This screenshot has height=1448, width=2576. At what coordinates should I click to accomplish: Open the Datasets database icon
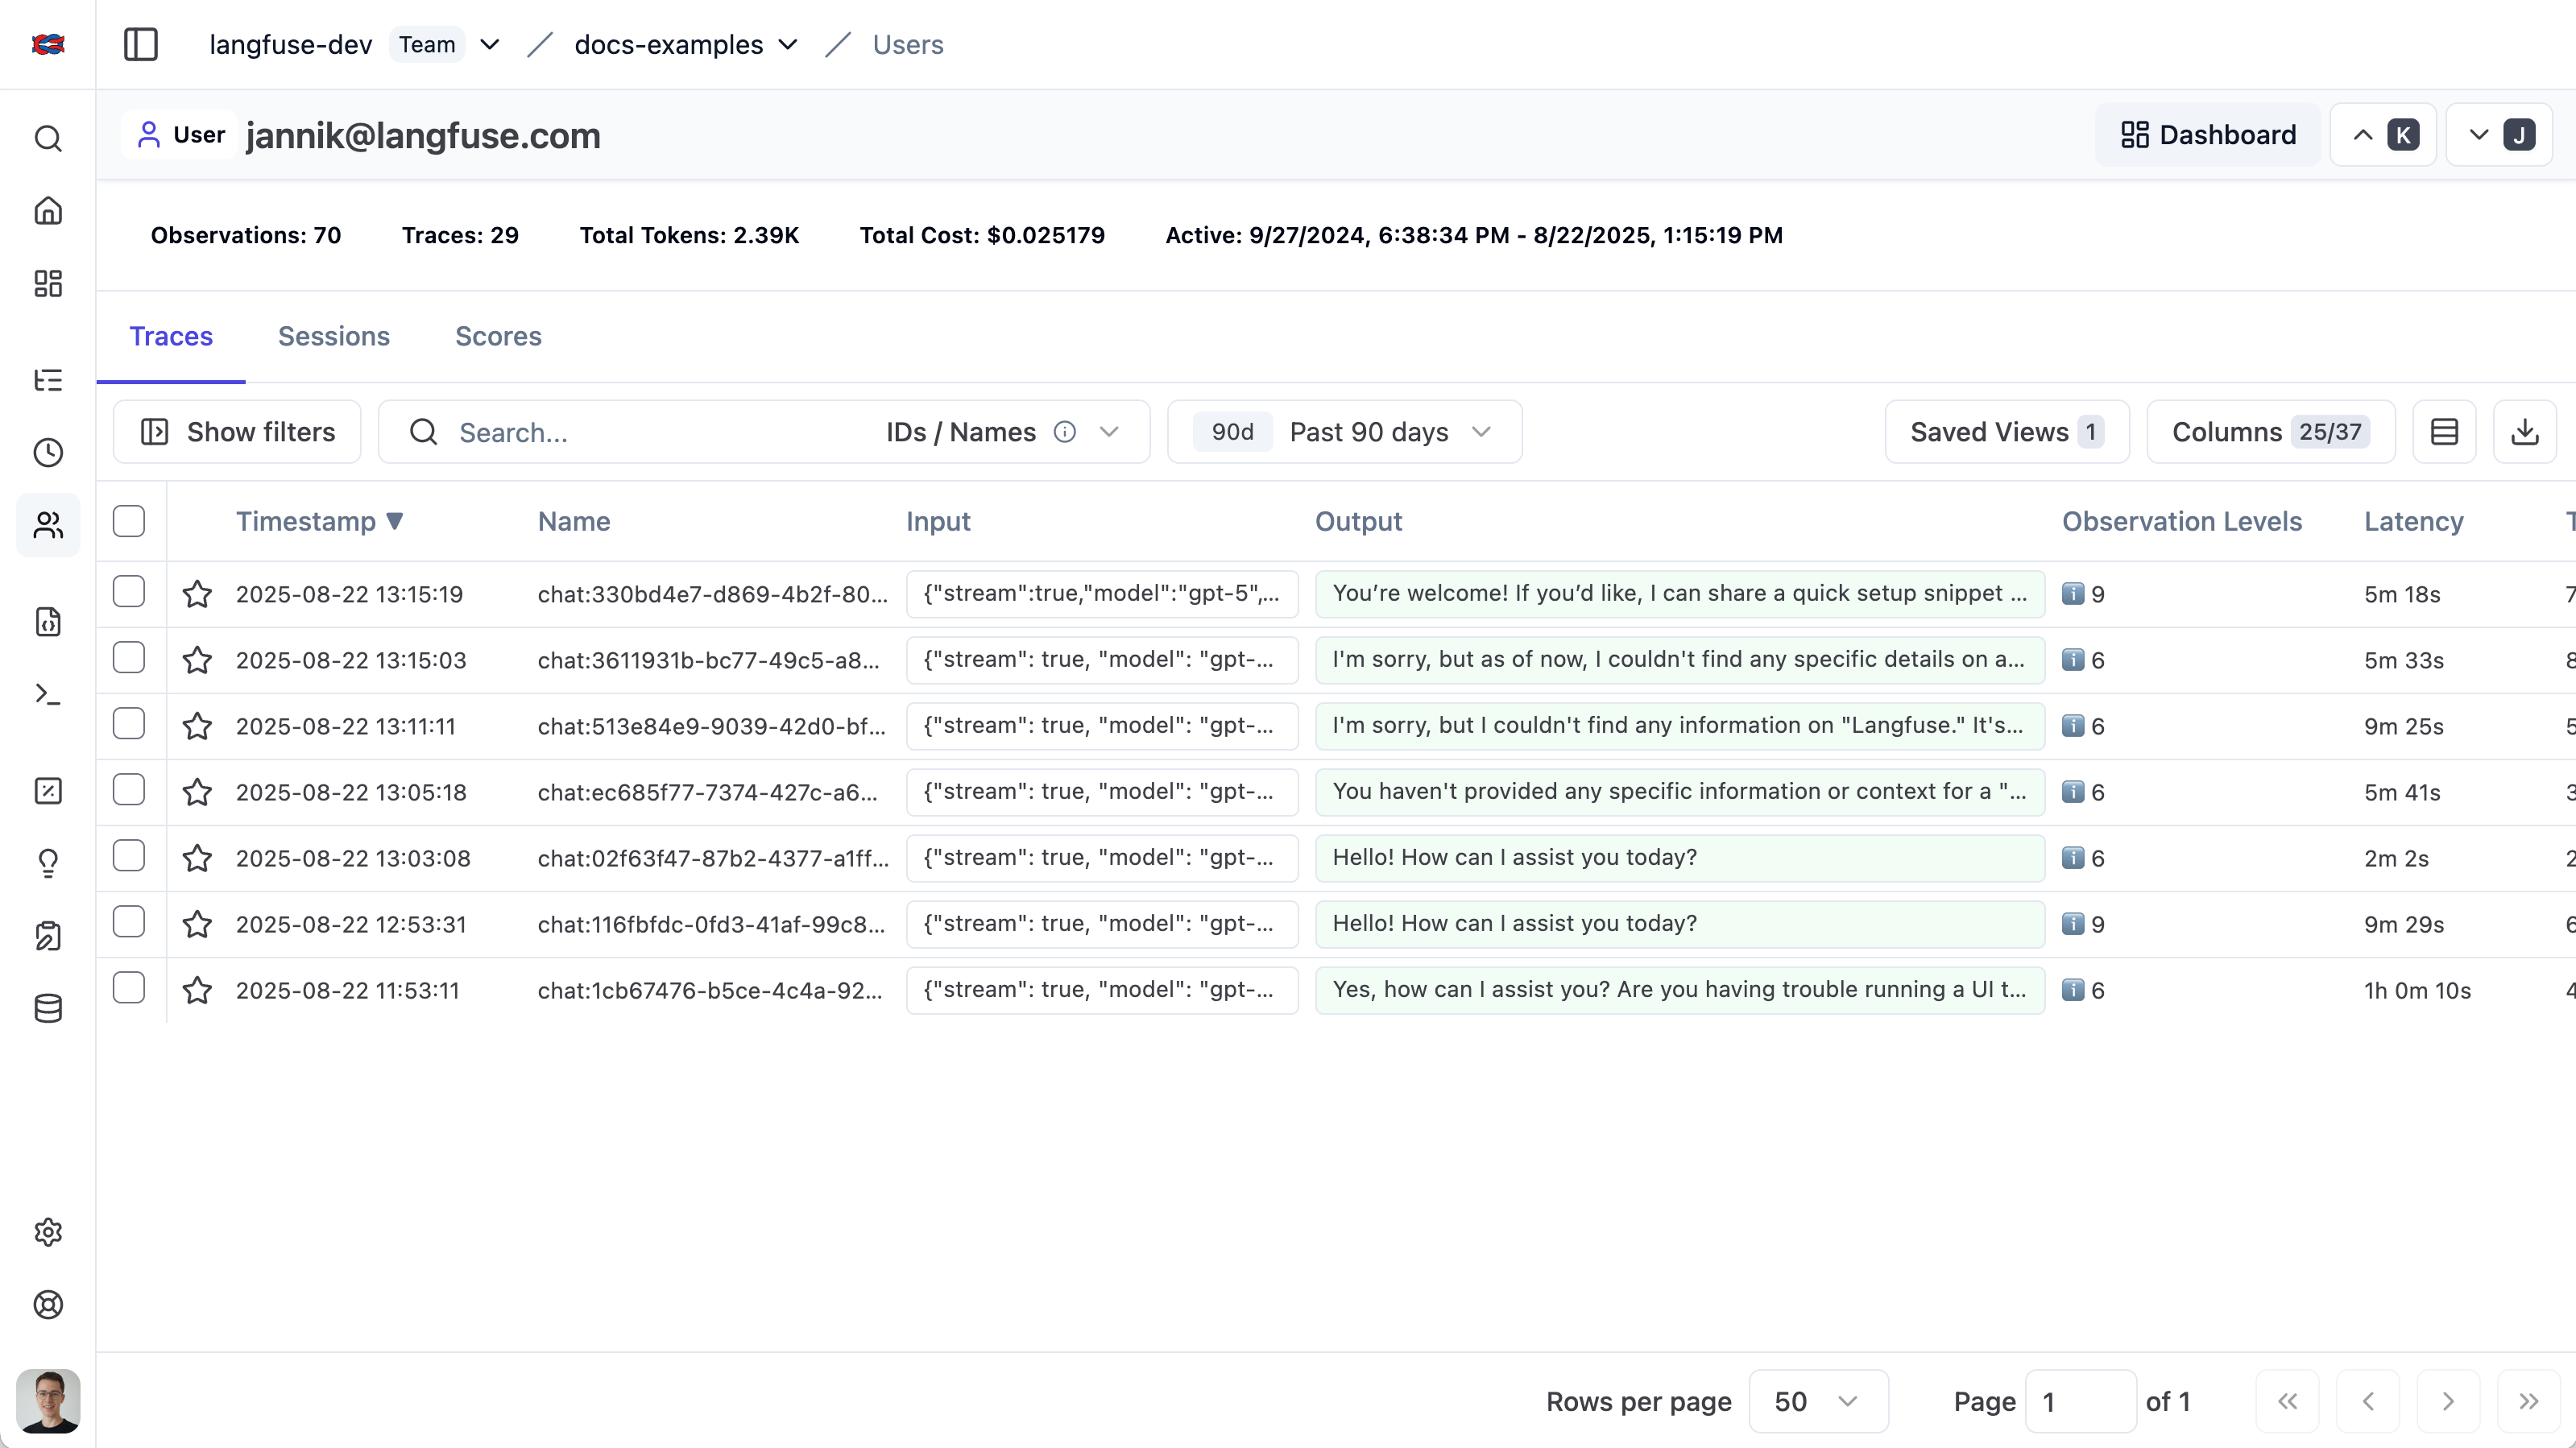(48, 1008)
